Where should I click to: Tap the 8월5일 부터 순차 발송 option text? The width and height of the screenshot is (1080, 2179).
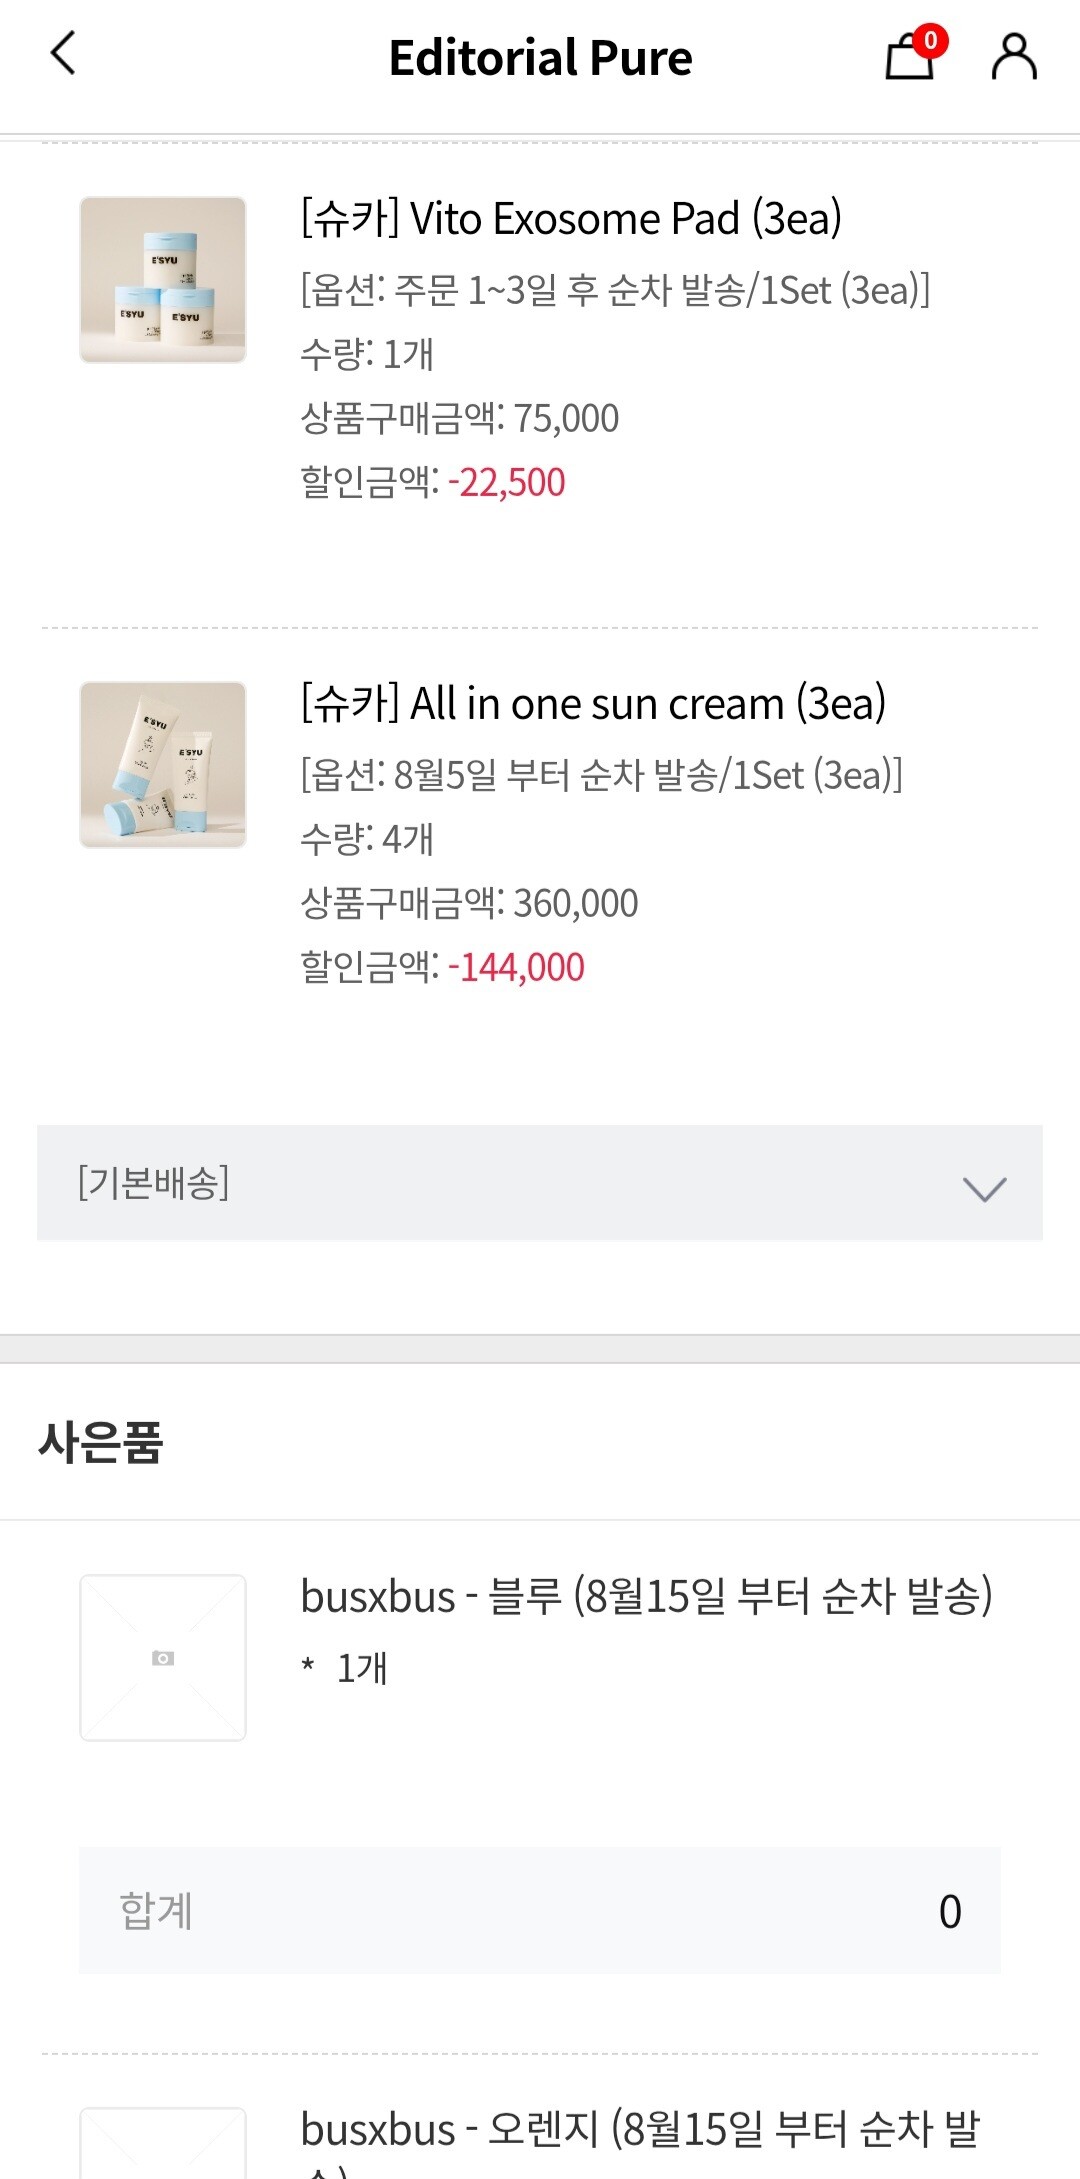tap(601, 775)
